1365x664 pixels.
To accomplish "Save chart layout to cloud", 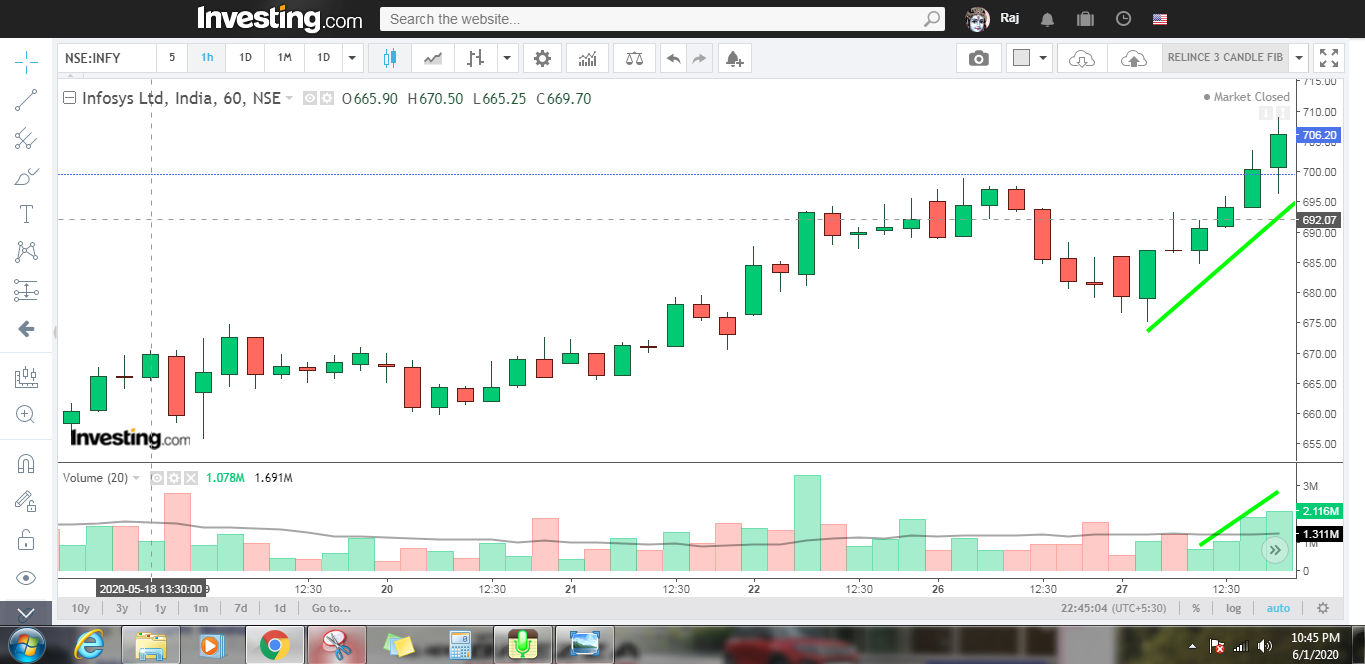I will point(1134,58).
